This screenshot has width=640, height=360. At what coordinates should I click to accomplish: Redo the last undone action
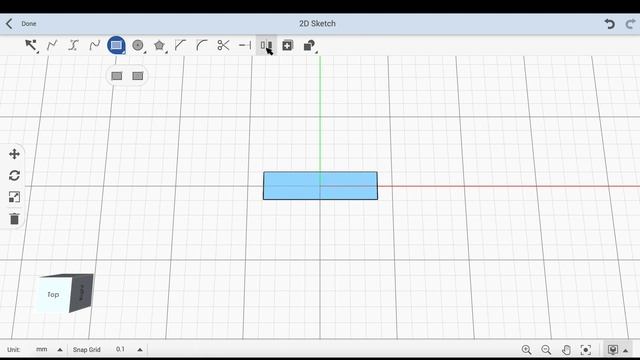[631, 24]
